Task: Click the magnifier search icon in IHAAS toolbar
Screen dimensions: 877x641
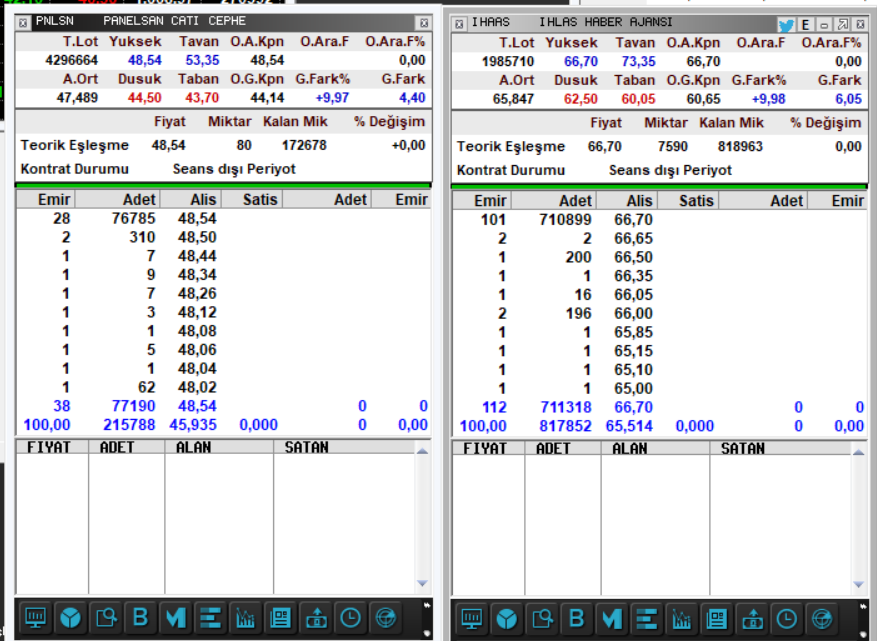Action: 542,619
